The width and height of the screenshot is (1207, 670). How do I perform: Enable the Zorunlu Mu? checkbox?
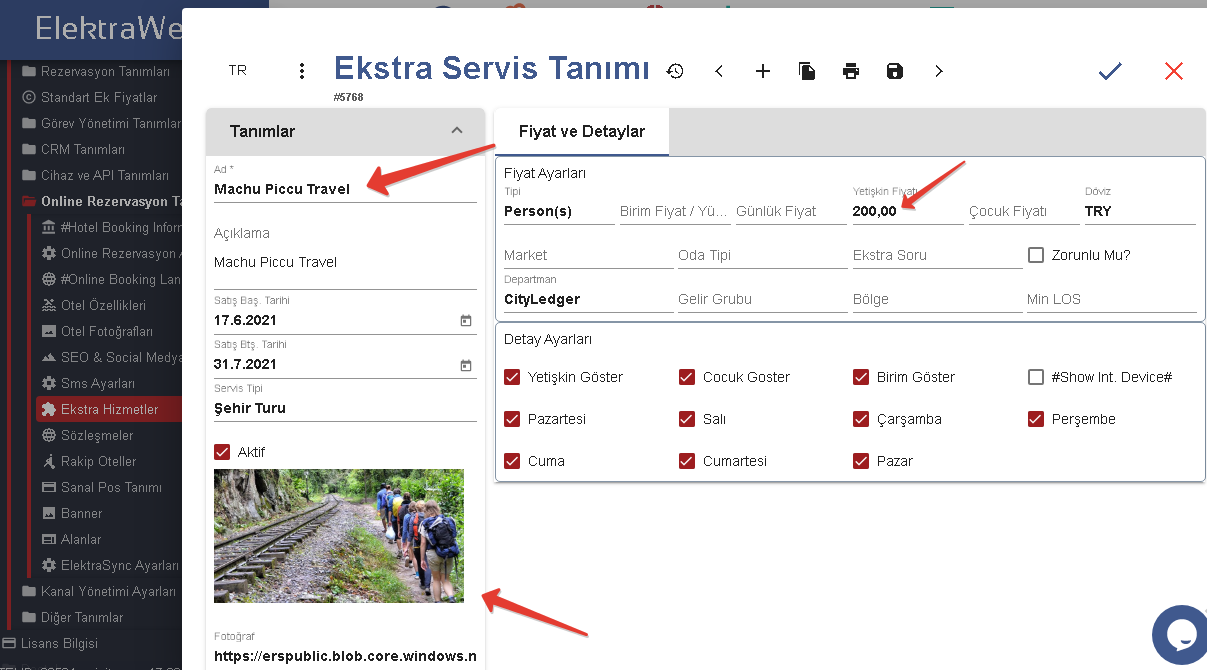[1036, 255]
